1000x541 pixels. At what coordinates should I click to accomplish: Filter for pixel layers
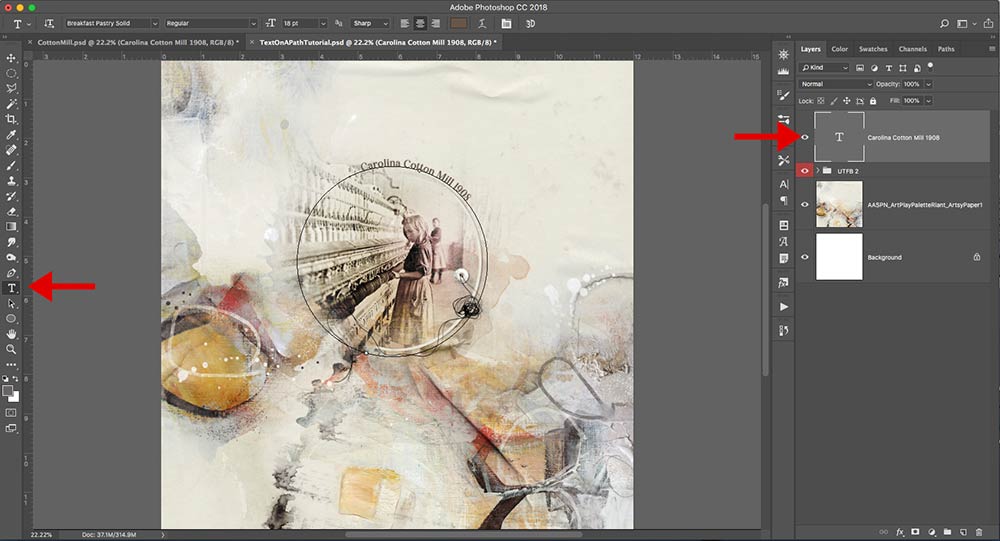pyautogui.click(x=860, y=68)
